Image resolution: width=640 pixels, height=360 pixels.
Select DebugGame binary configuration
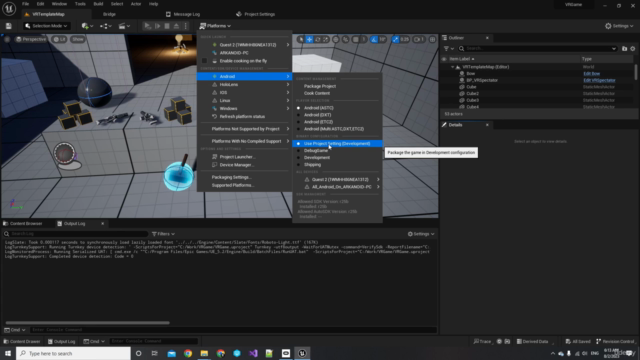(x=316, y=151)
